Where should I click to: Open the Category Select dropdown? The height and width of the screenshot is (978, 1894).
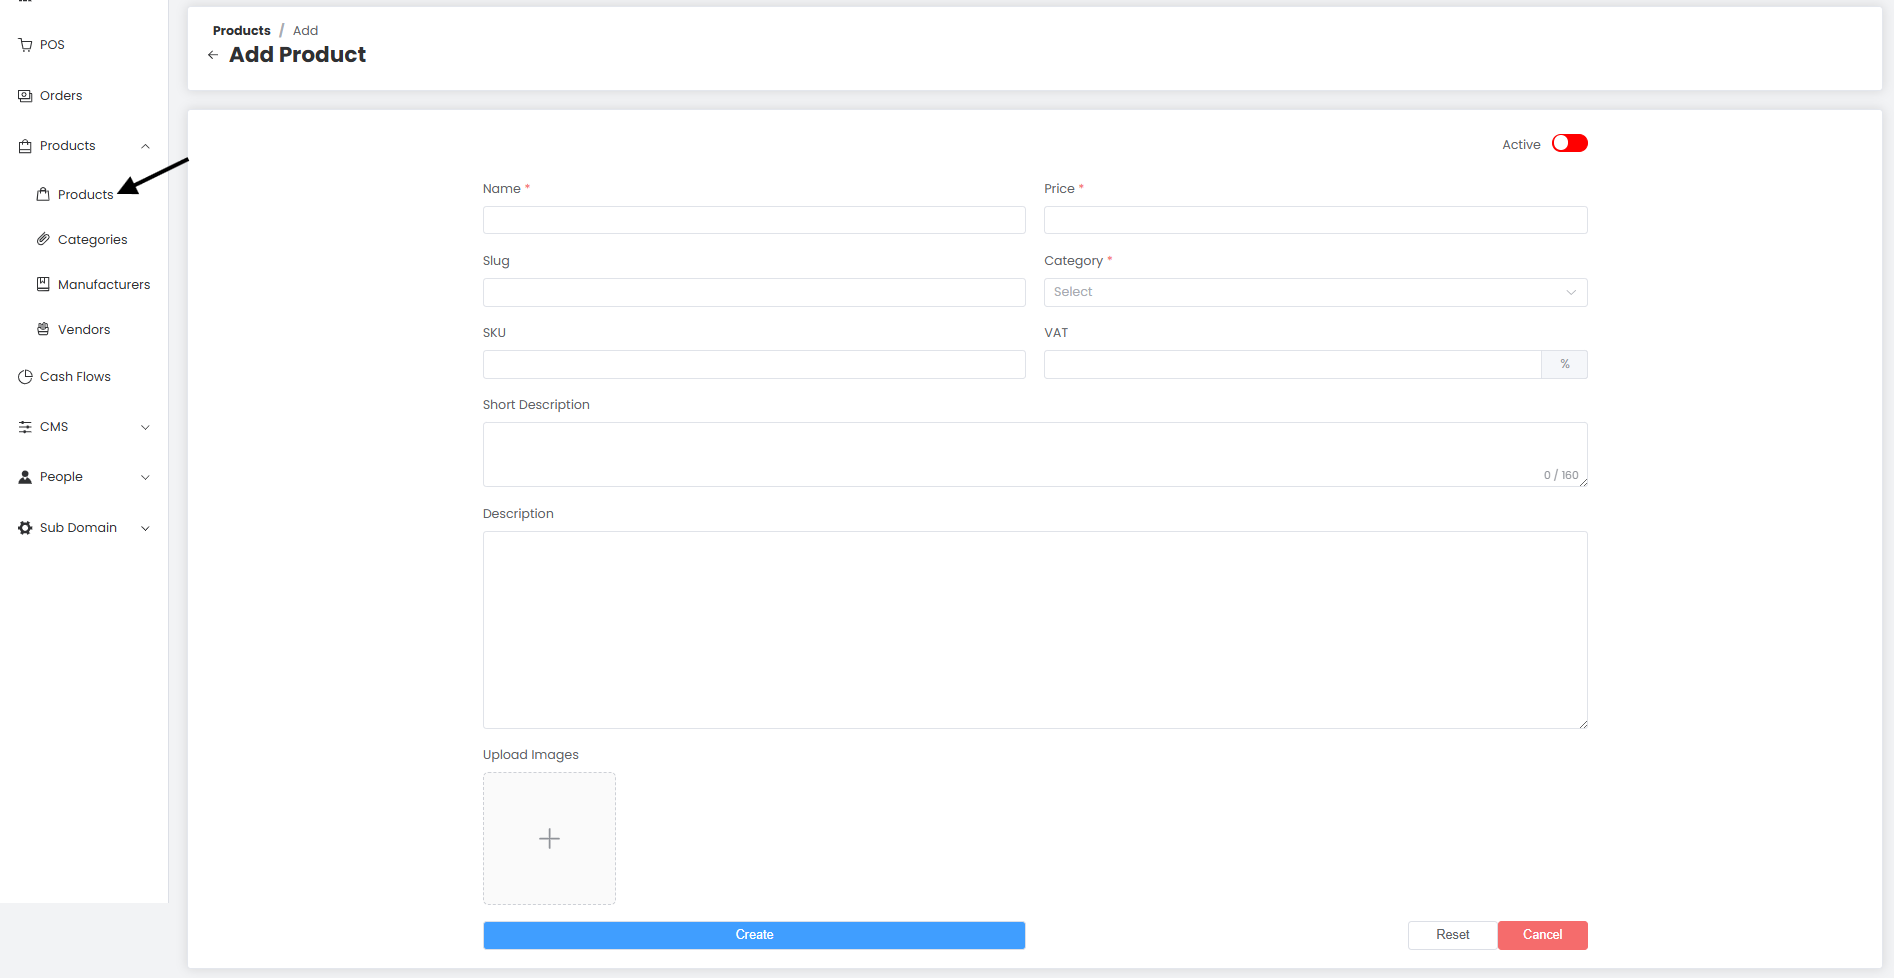(x=1314, y=292)
